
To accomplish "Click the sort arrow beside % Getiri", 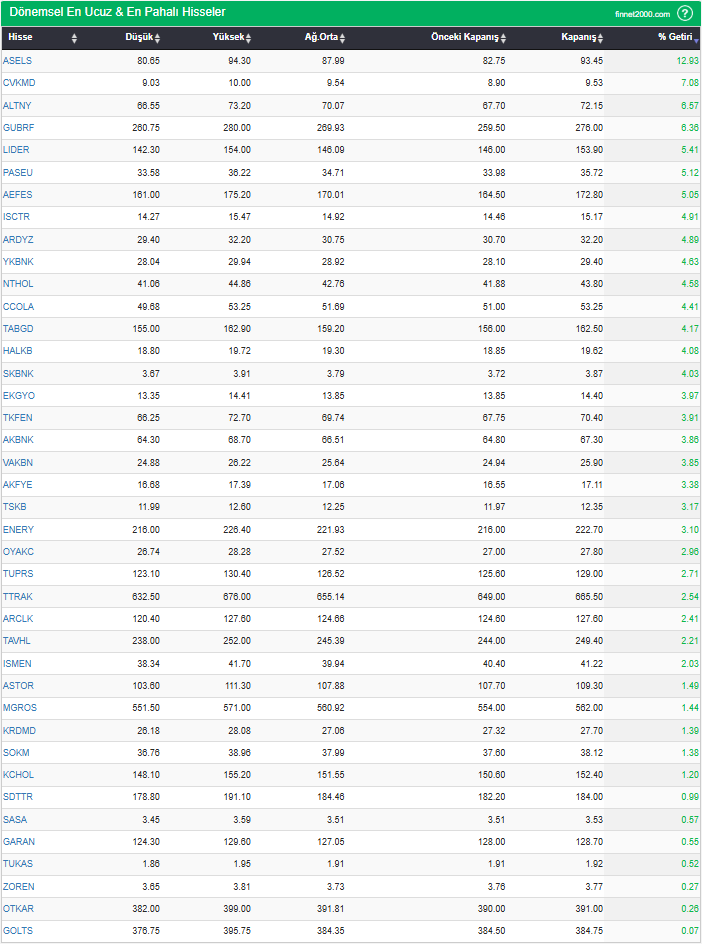I will pyautogui.click(x=697, y=38).
